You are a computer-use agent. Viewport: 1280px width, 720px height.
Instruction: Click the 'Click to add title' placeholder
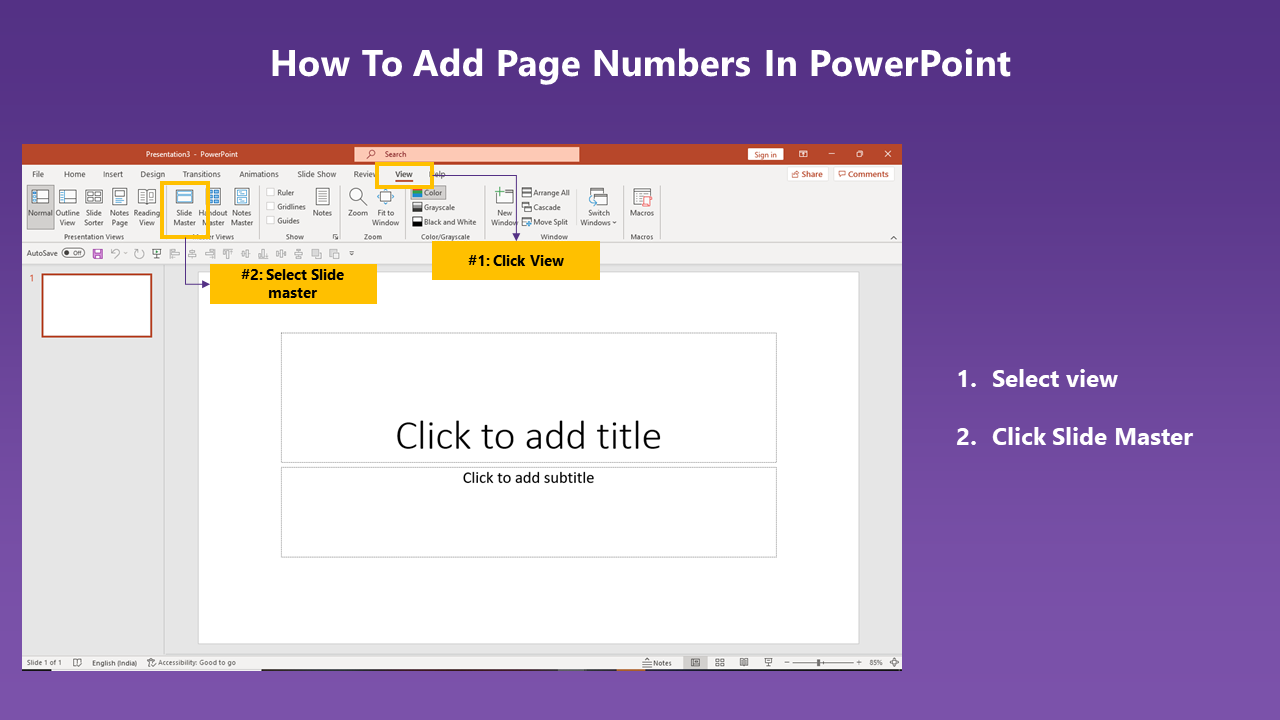pyautogui.click(x=528, y=398)
